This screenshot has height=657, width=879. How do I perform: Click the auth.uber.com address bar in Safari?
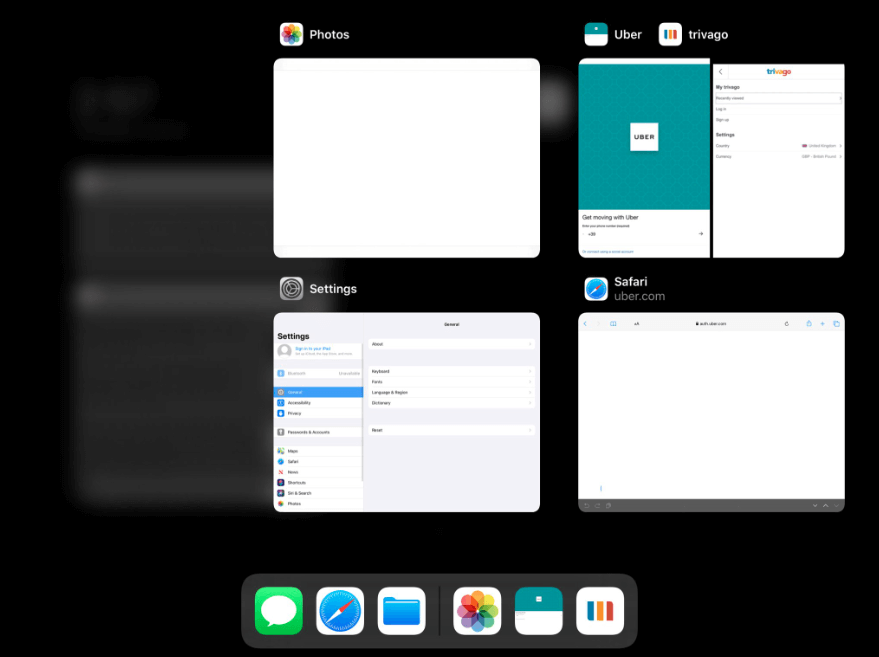click(x=711, y=323)
